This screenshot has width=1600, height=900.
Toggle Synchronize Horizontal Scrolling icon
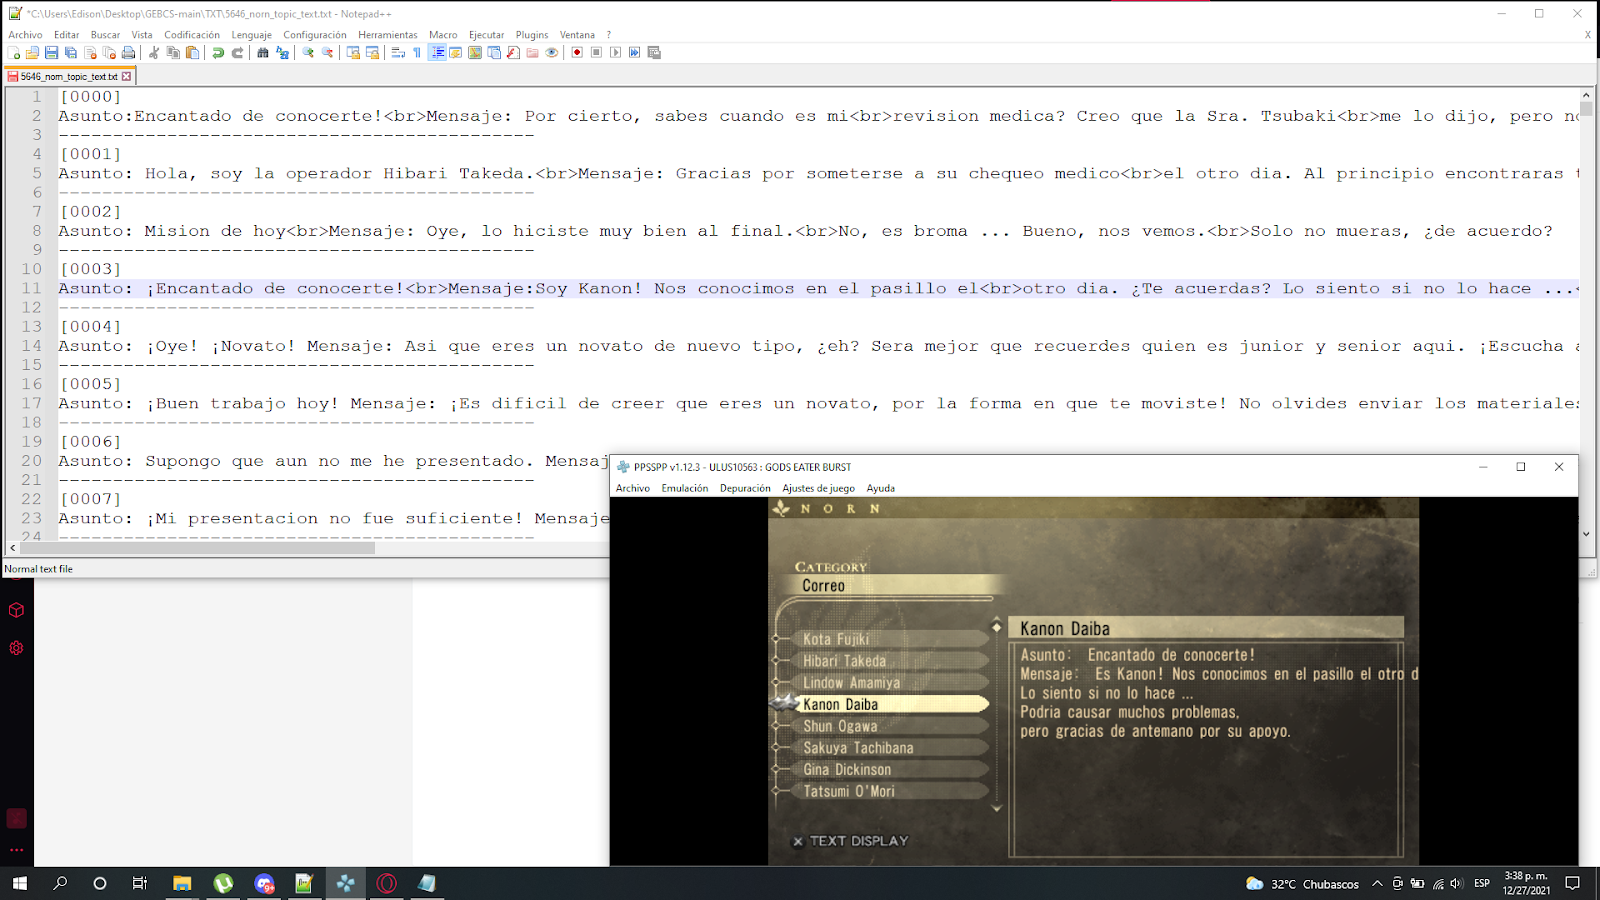click(372, 53)
